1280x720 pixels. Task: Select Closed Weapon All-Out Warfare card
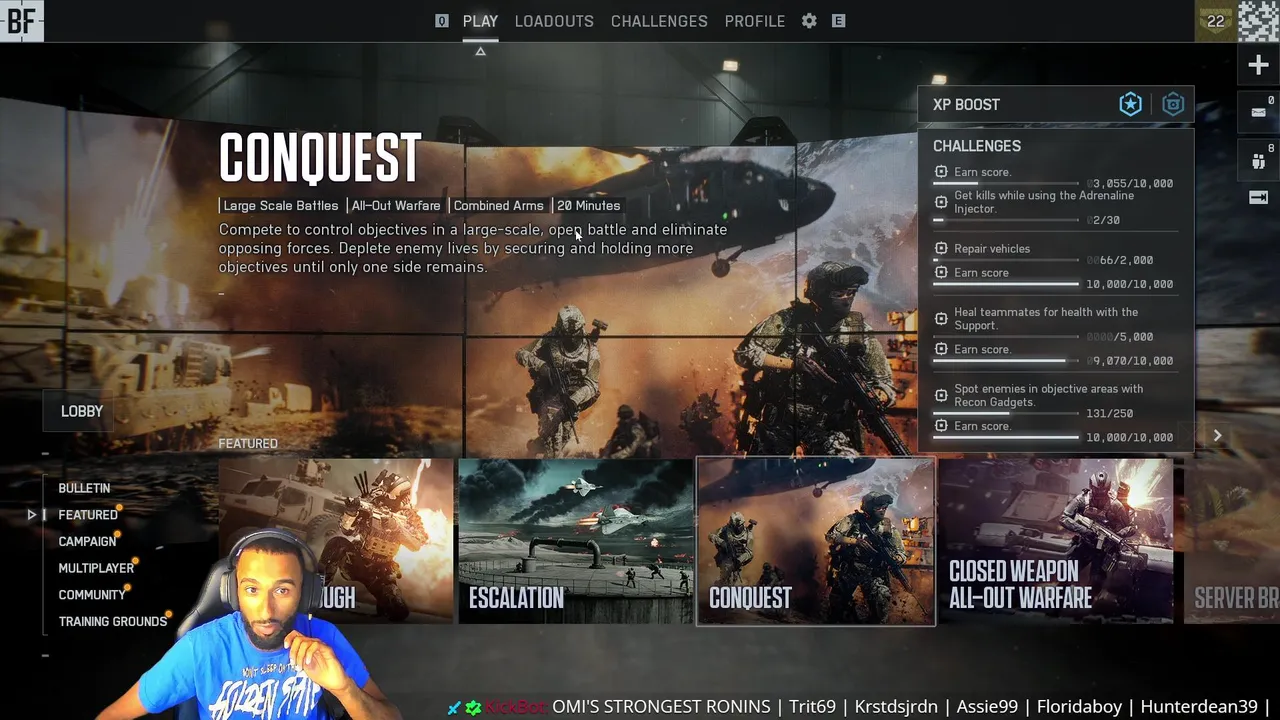[1056, 541]
